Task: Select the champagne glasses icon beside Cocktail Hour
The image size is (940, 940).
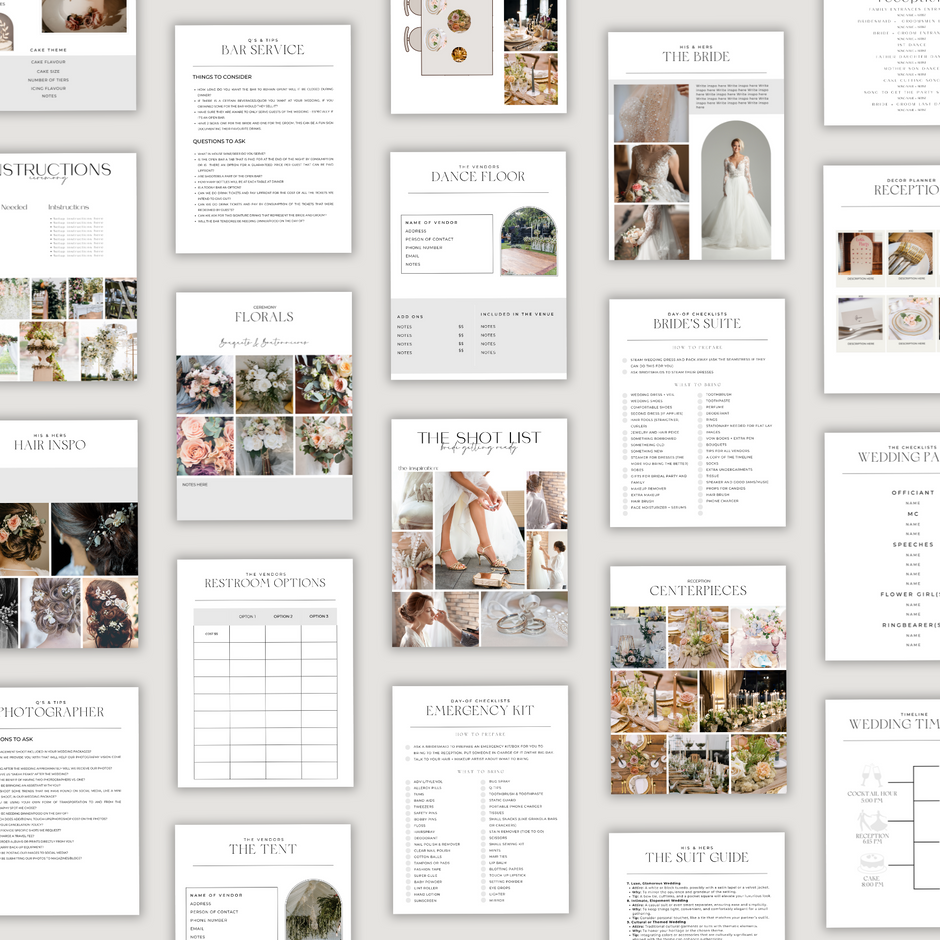Action: (871, 775)
